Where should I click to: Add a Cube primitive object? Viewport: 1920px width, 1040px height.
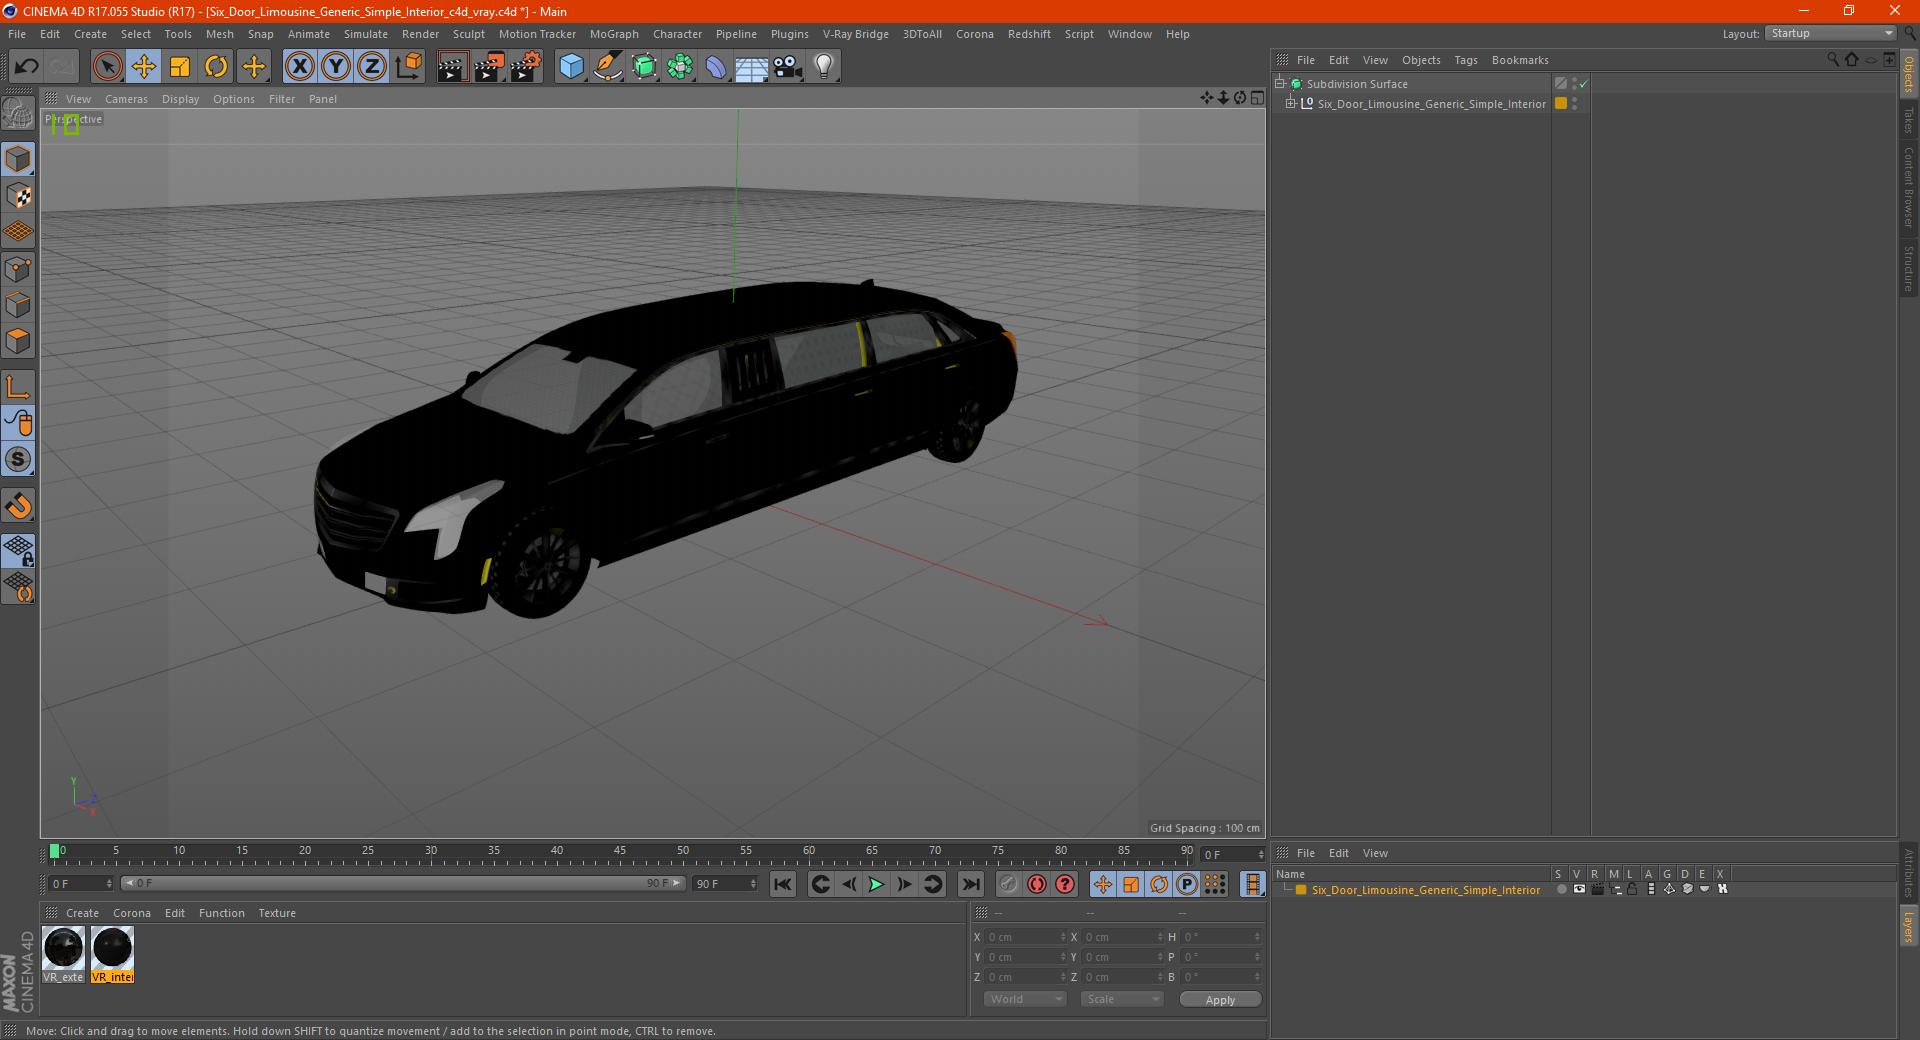click(571, 67)
